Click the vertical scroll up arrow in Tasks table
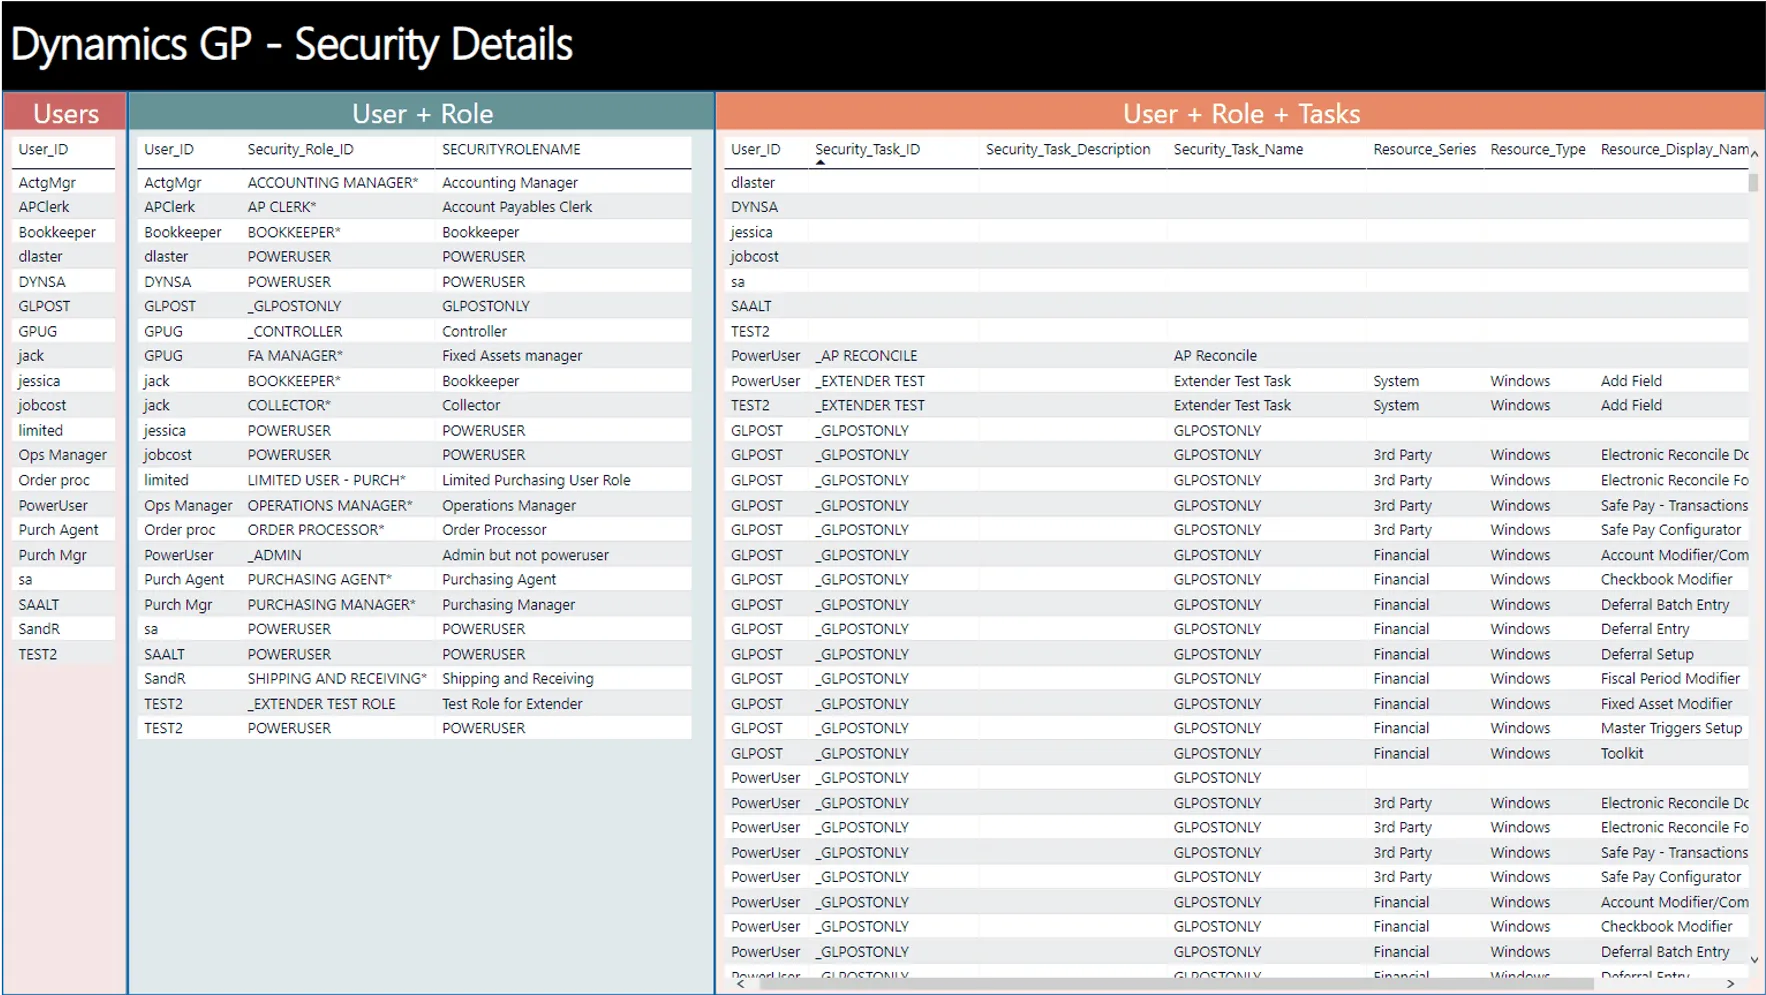This screenshot has height=995, width=1766. point(1754,153)
